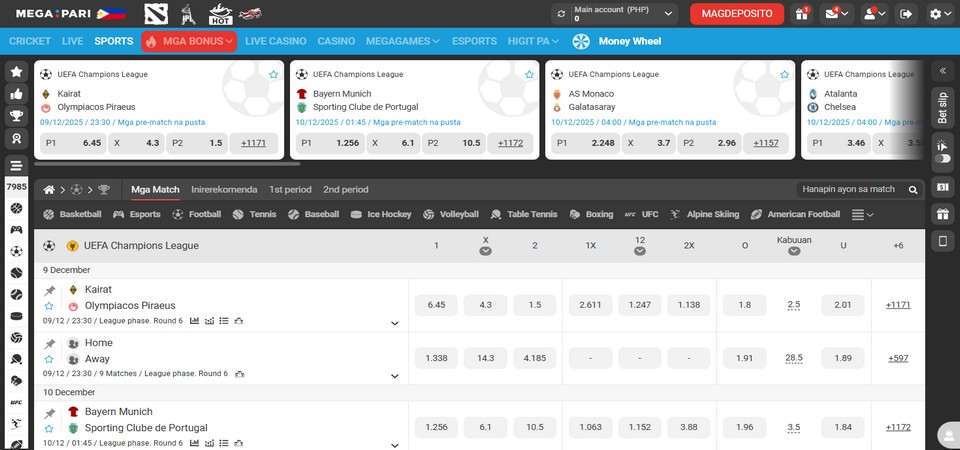The height and width of the screenshot is (450, 960).
Task: Open dropdown under the X column header
Action: tap(486, 251)
